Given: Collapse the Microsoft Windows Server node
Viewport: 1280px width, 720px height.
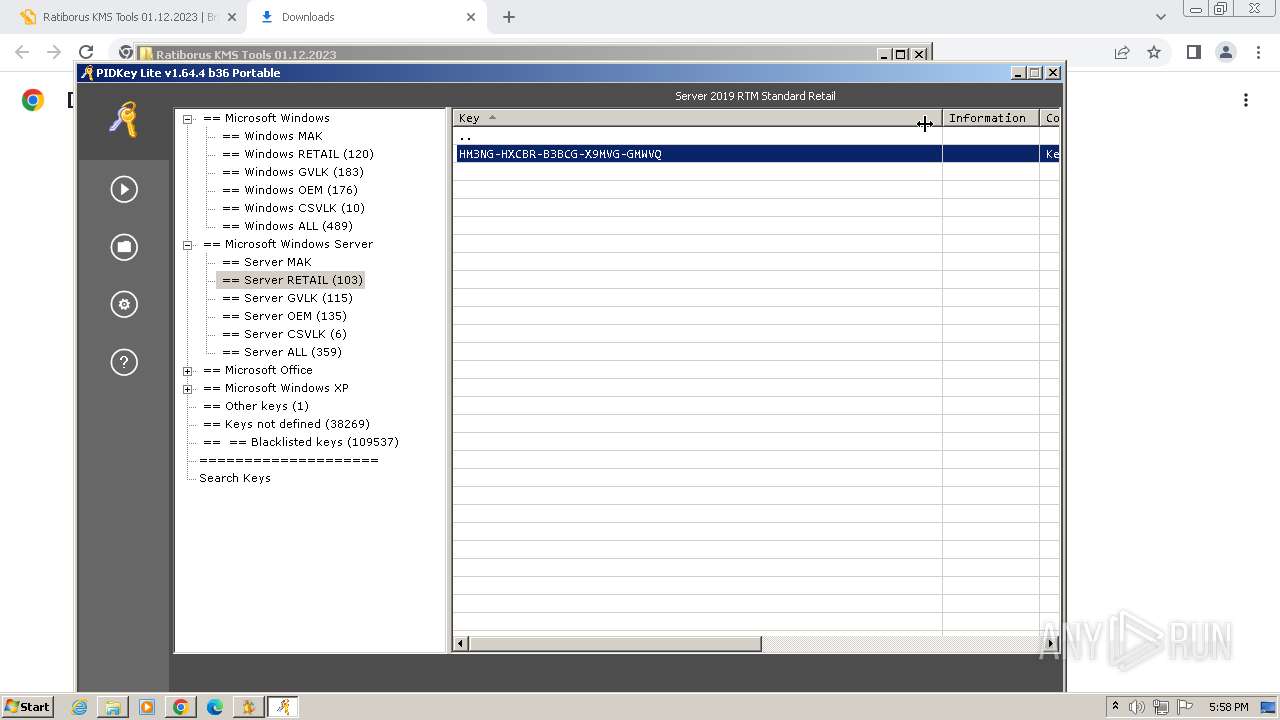Looking at the screenshot, I should coord(187,245).
